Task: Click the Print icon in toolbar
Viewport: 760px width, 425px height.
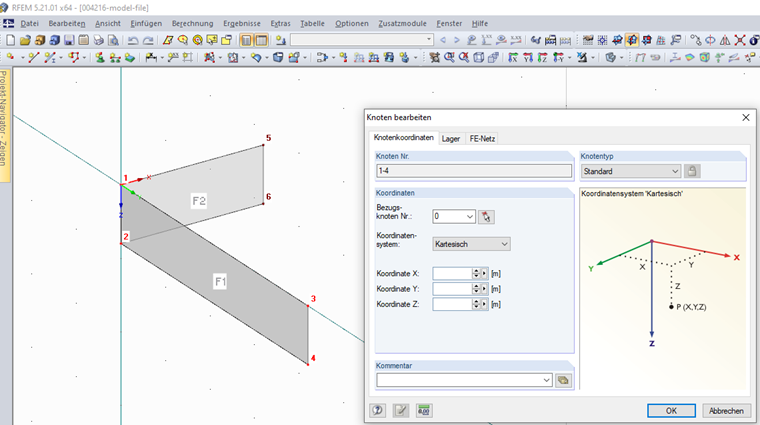Action: [x=98, y=40]
